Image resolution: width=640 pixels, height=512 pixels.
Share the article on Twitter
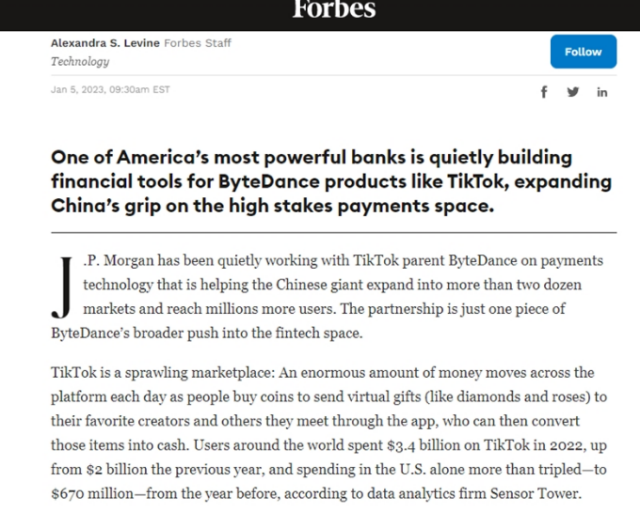pyautogui.click(x=573, y=92)
